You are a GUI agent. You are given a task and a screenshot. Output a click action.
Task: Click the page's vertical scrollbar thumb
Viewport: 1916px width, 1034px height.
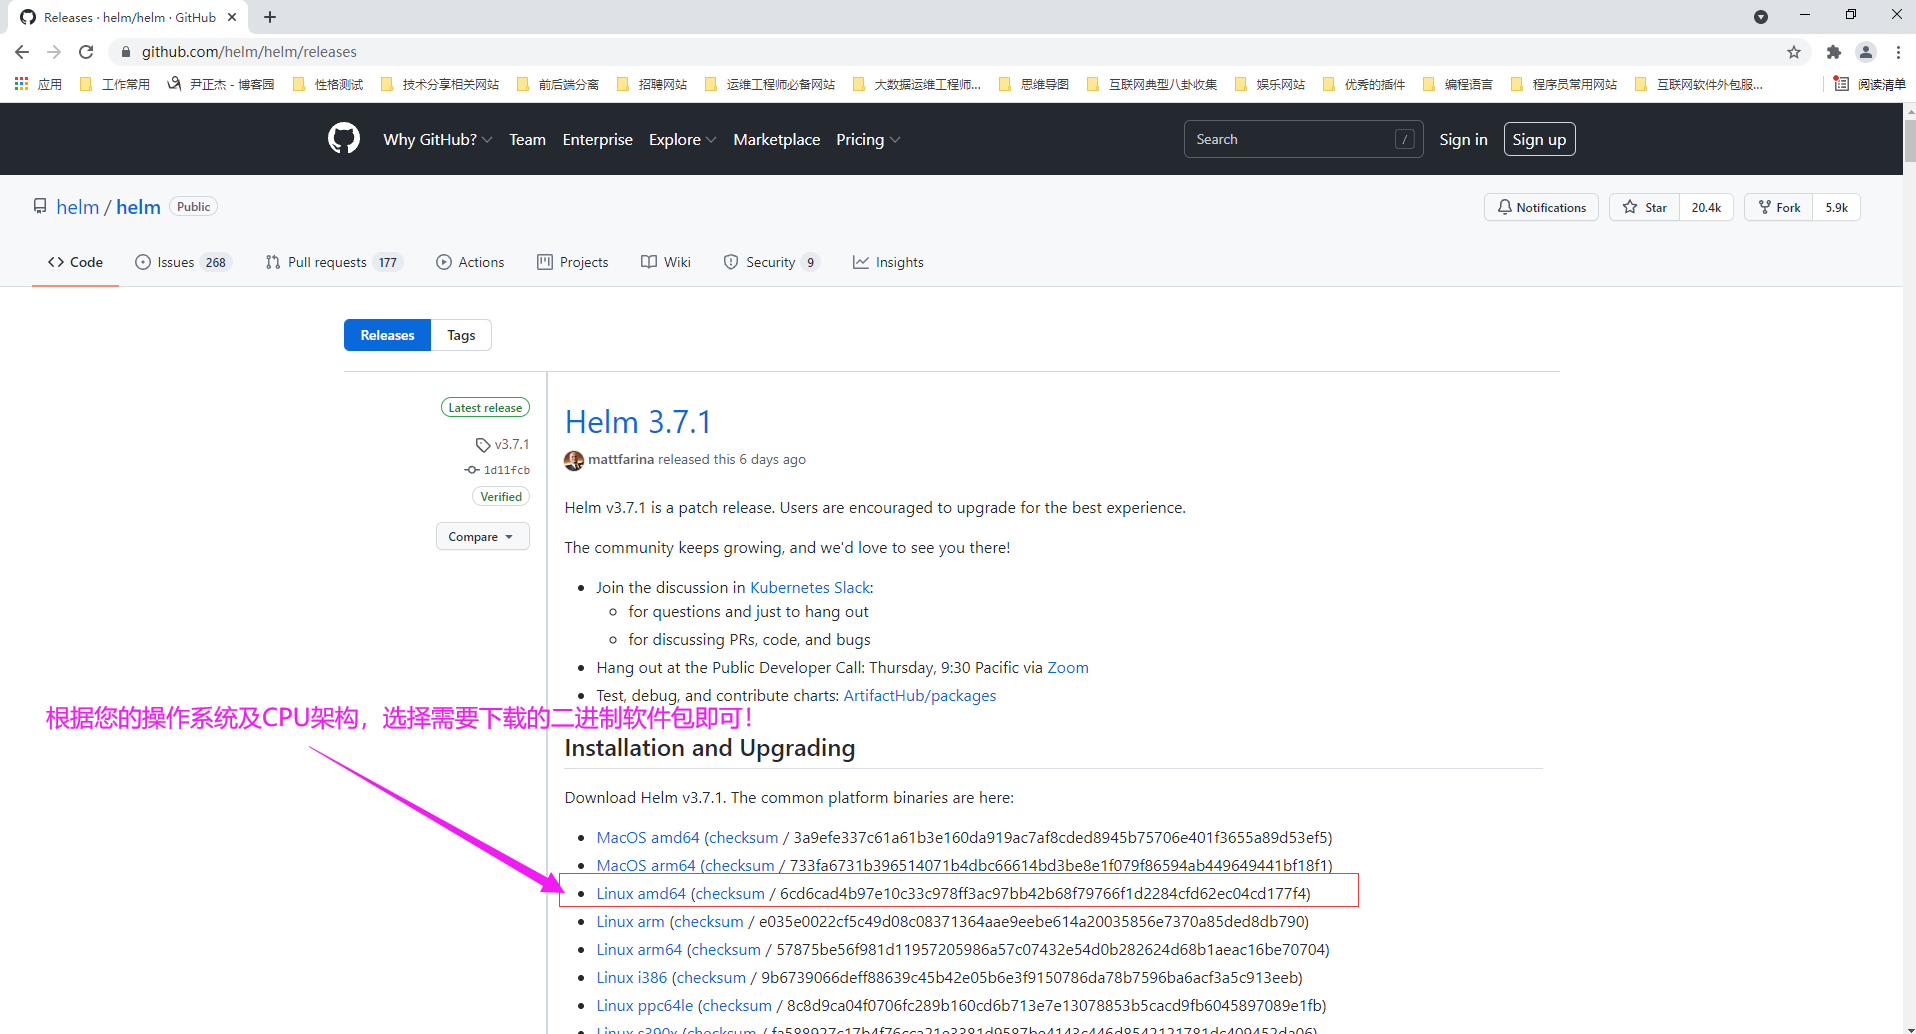[1909, 140]
